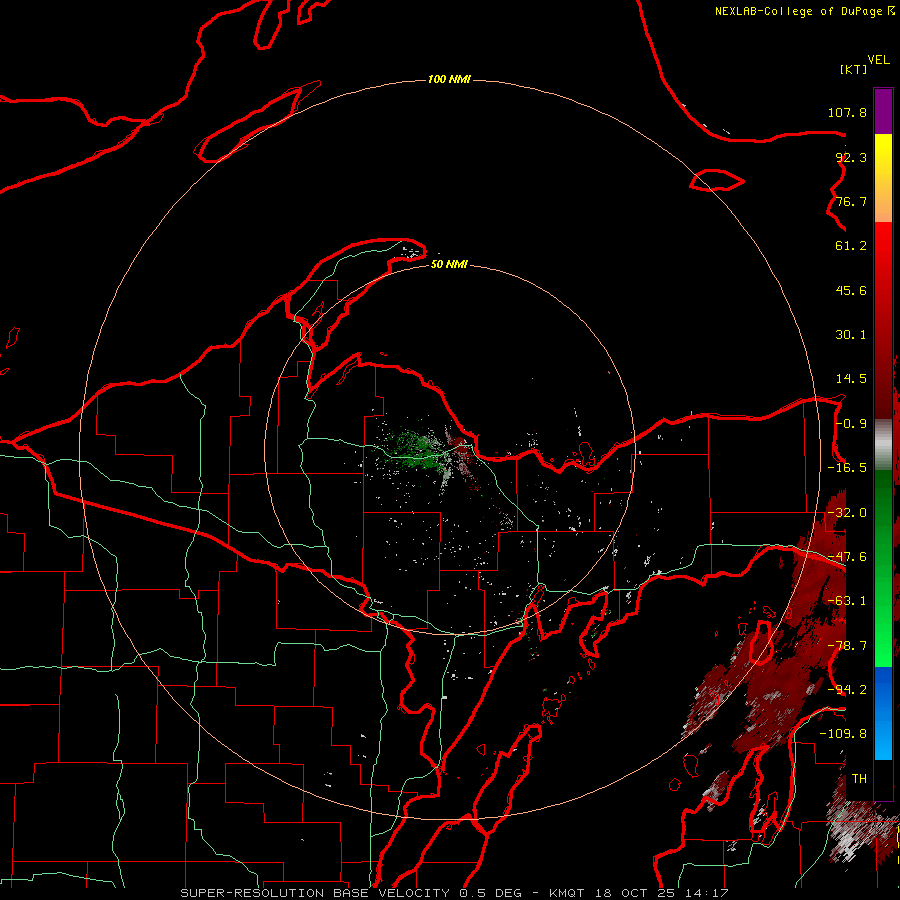Click the -32.0 velocity scale value
Screen dimensions: 900x900
pyautogui.click(x=847, y=513)
